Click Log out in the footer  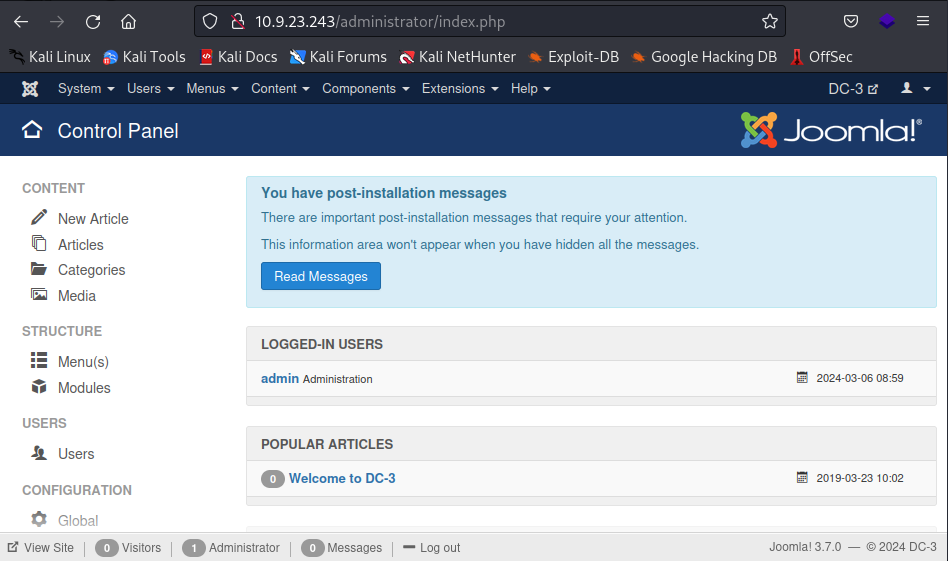click(440, 547)
